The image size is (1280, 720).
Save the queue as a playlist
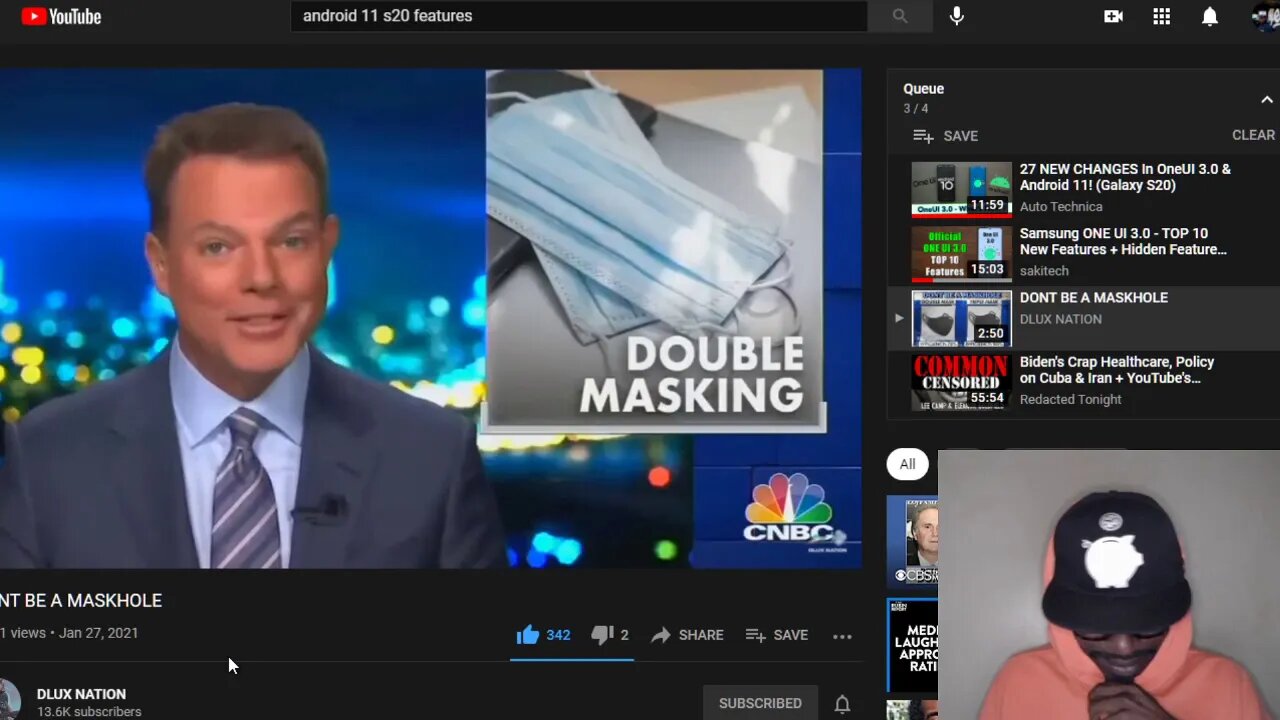point(945,136)
